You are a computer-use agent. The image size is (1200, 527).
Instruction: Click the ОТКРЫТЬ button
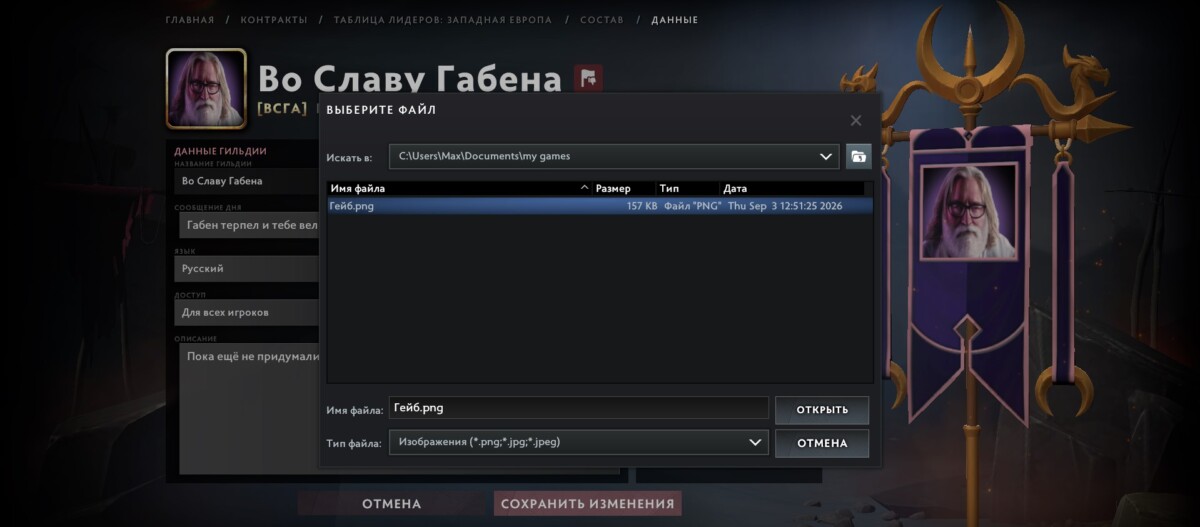coord(822,410)
